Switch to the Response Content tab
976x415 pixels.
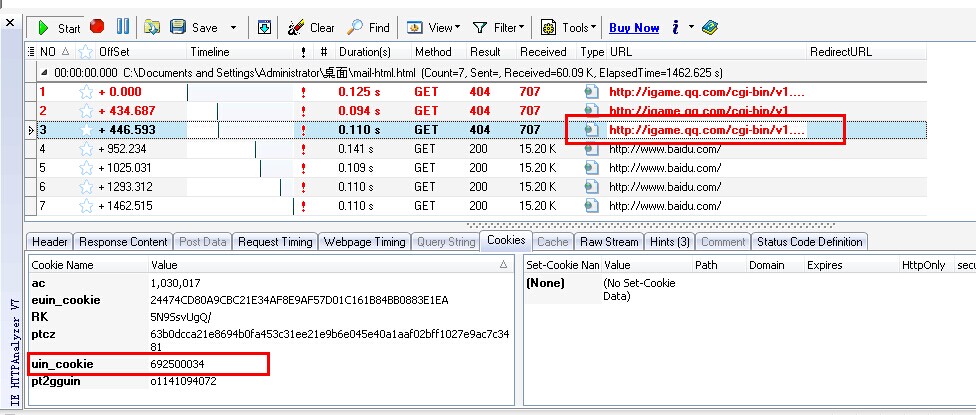point(124,241)
